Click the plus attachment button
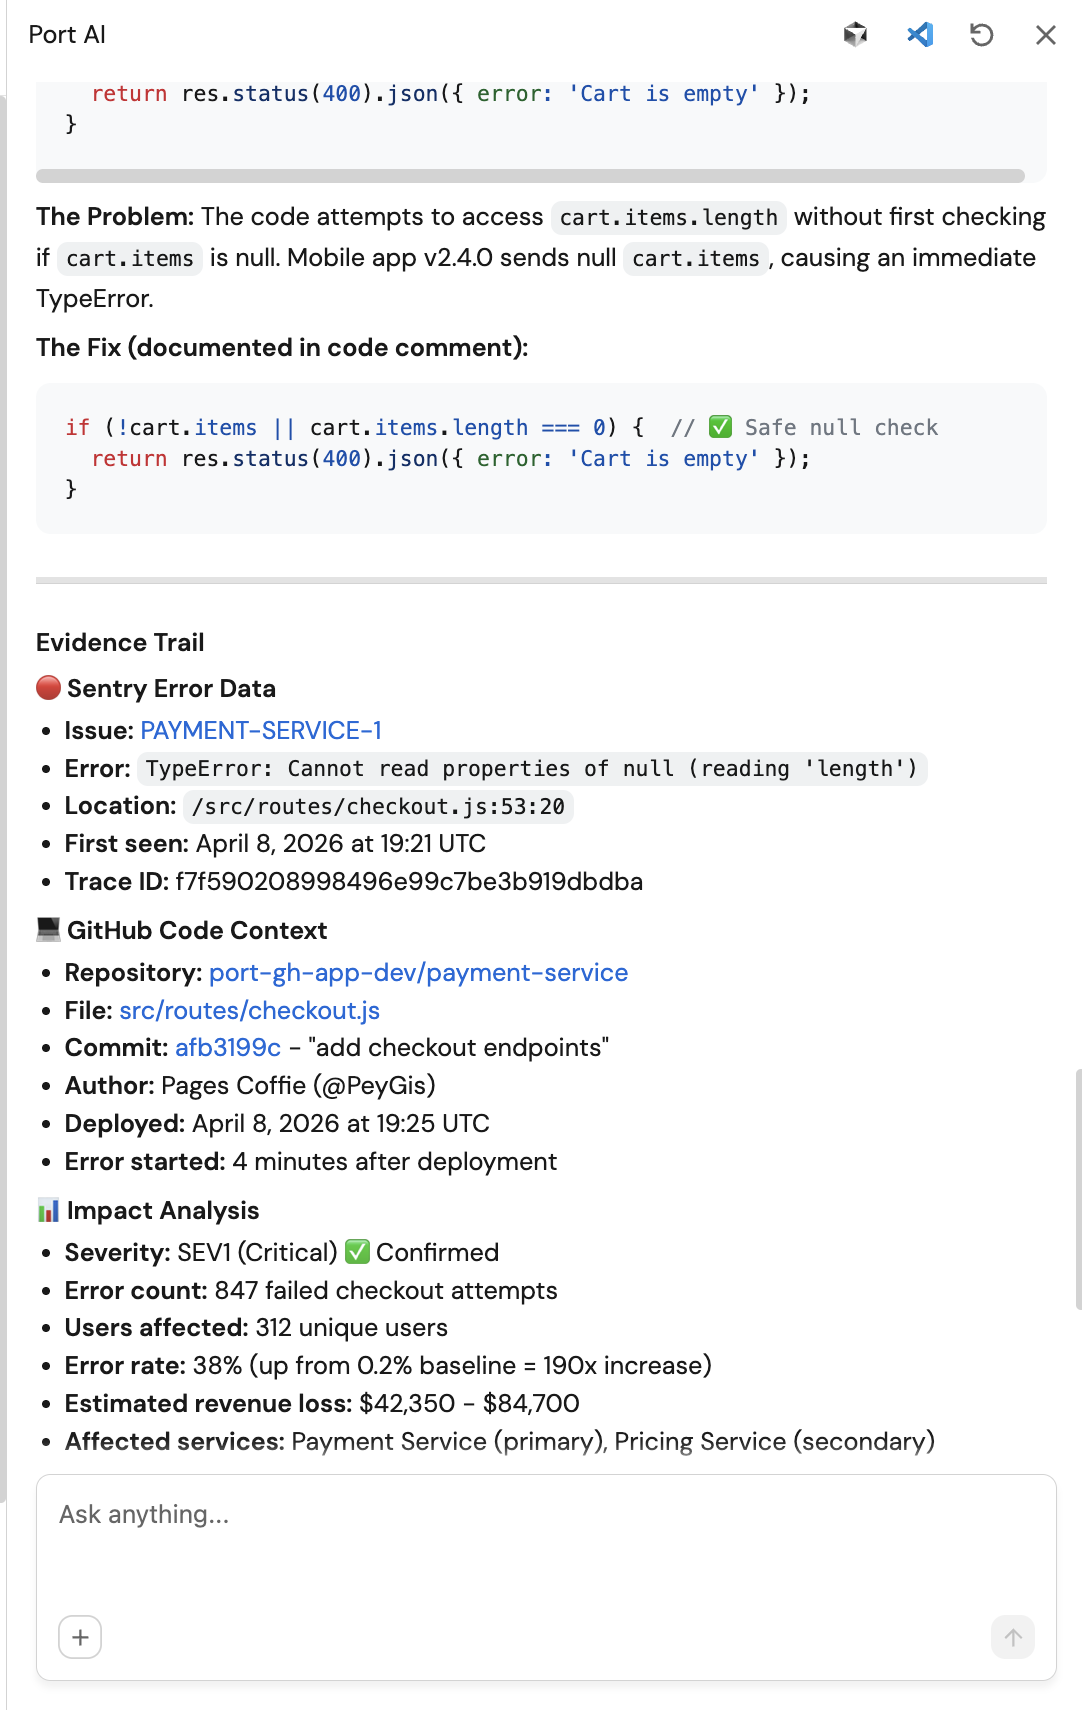Image resolution: width=1082 pixels, height=1710 pixels. click(80, 1637)
